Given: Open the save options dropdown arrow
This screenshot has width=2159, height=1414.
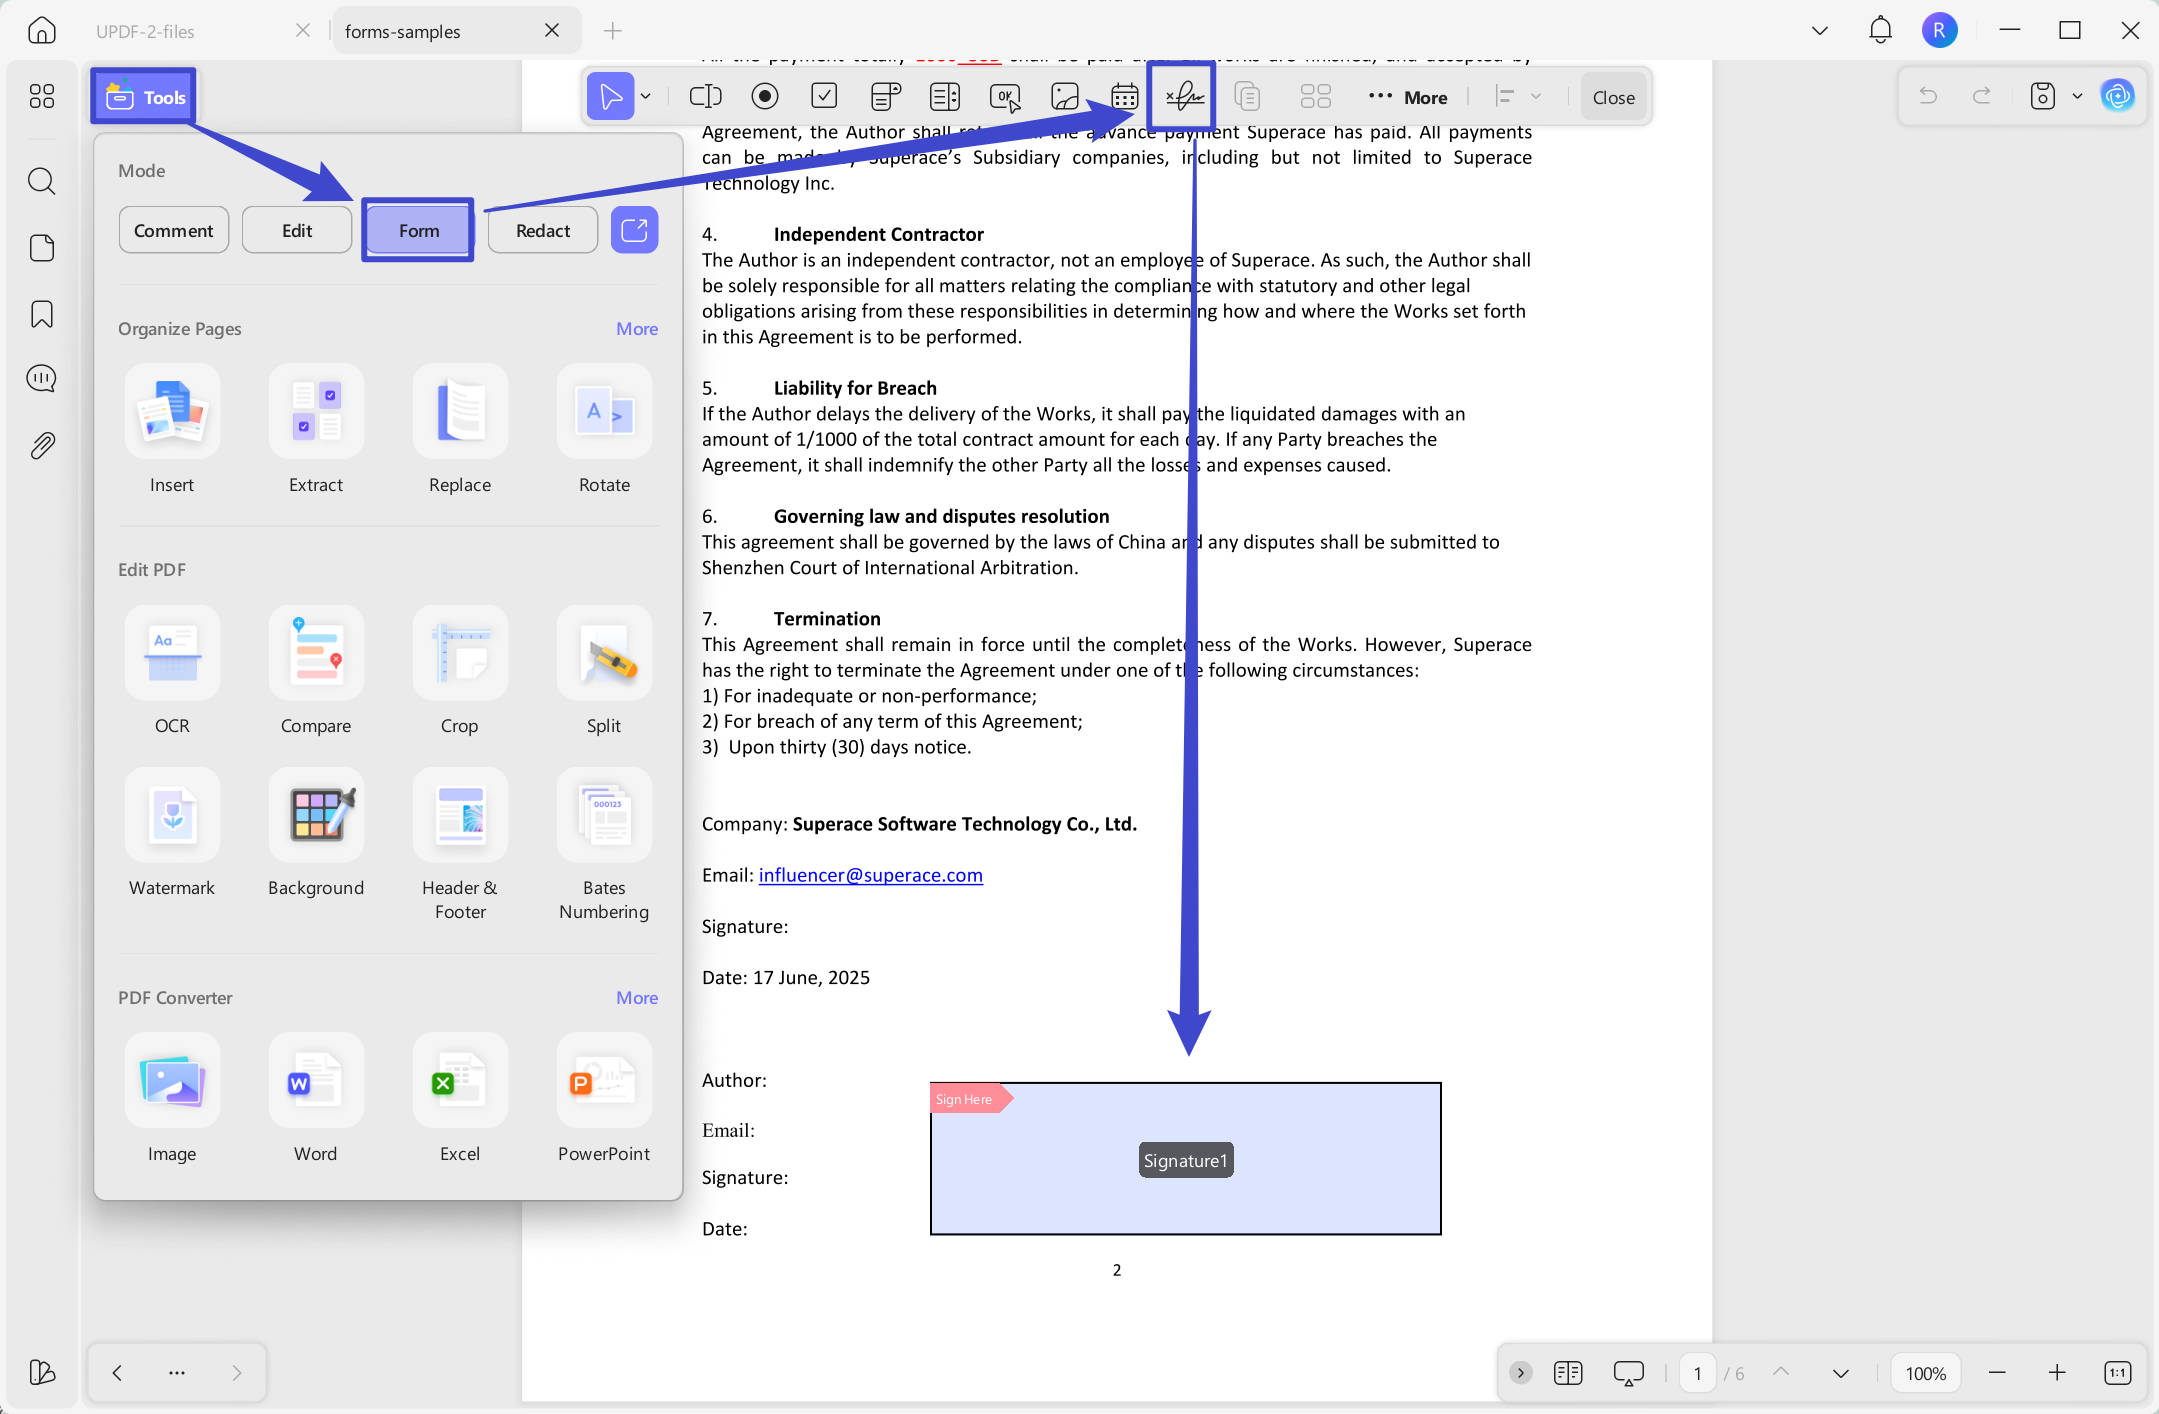Looking at the screenshot, I should 2077,96.
